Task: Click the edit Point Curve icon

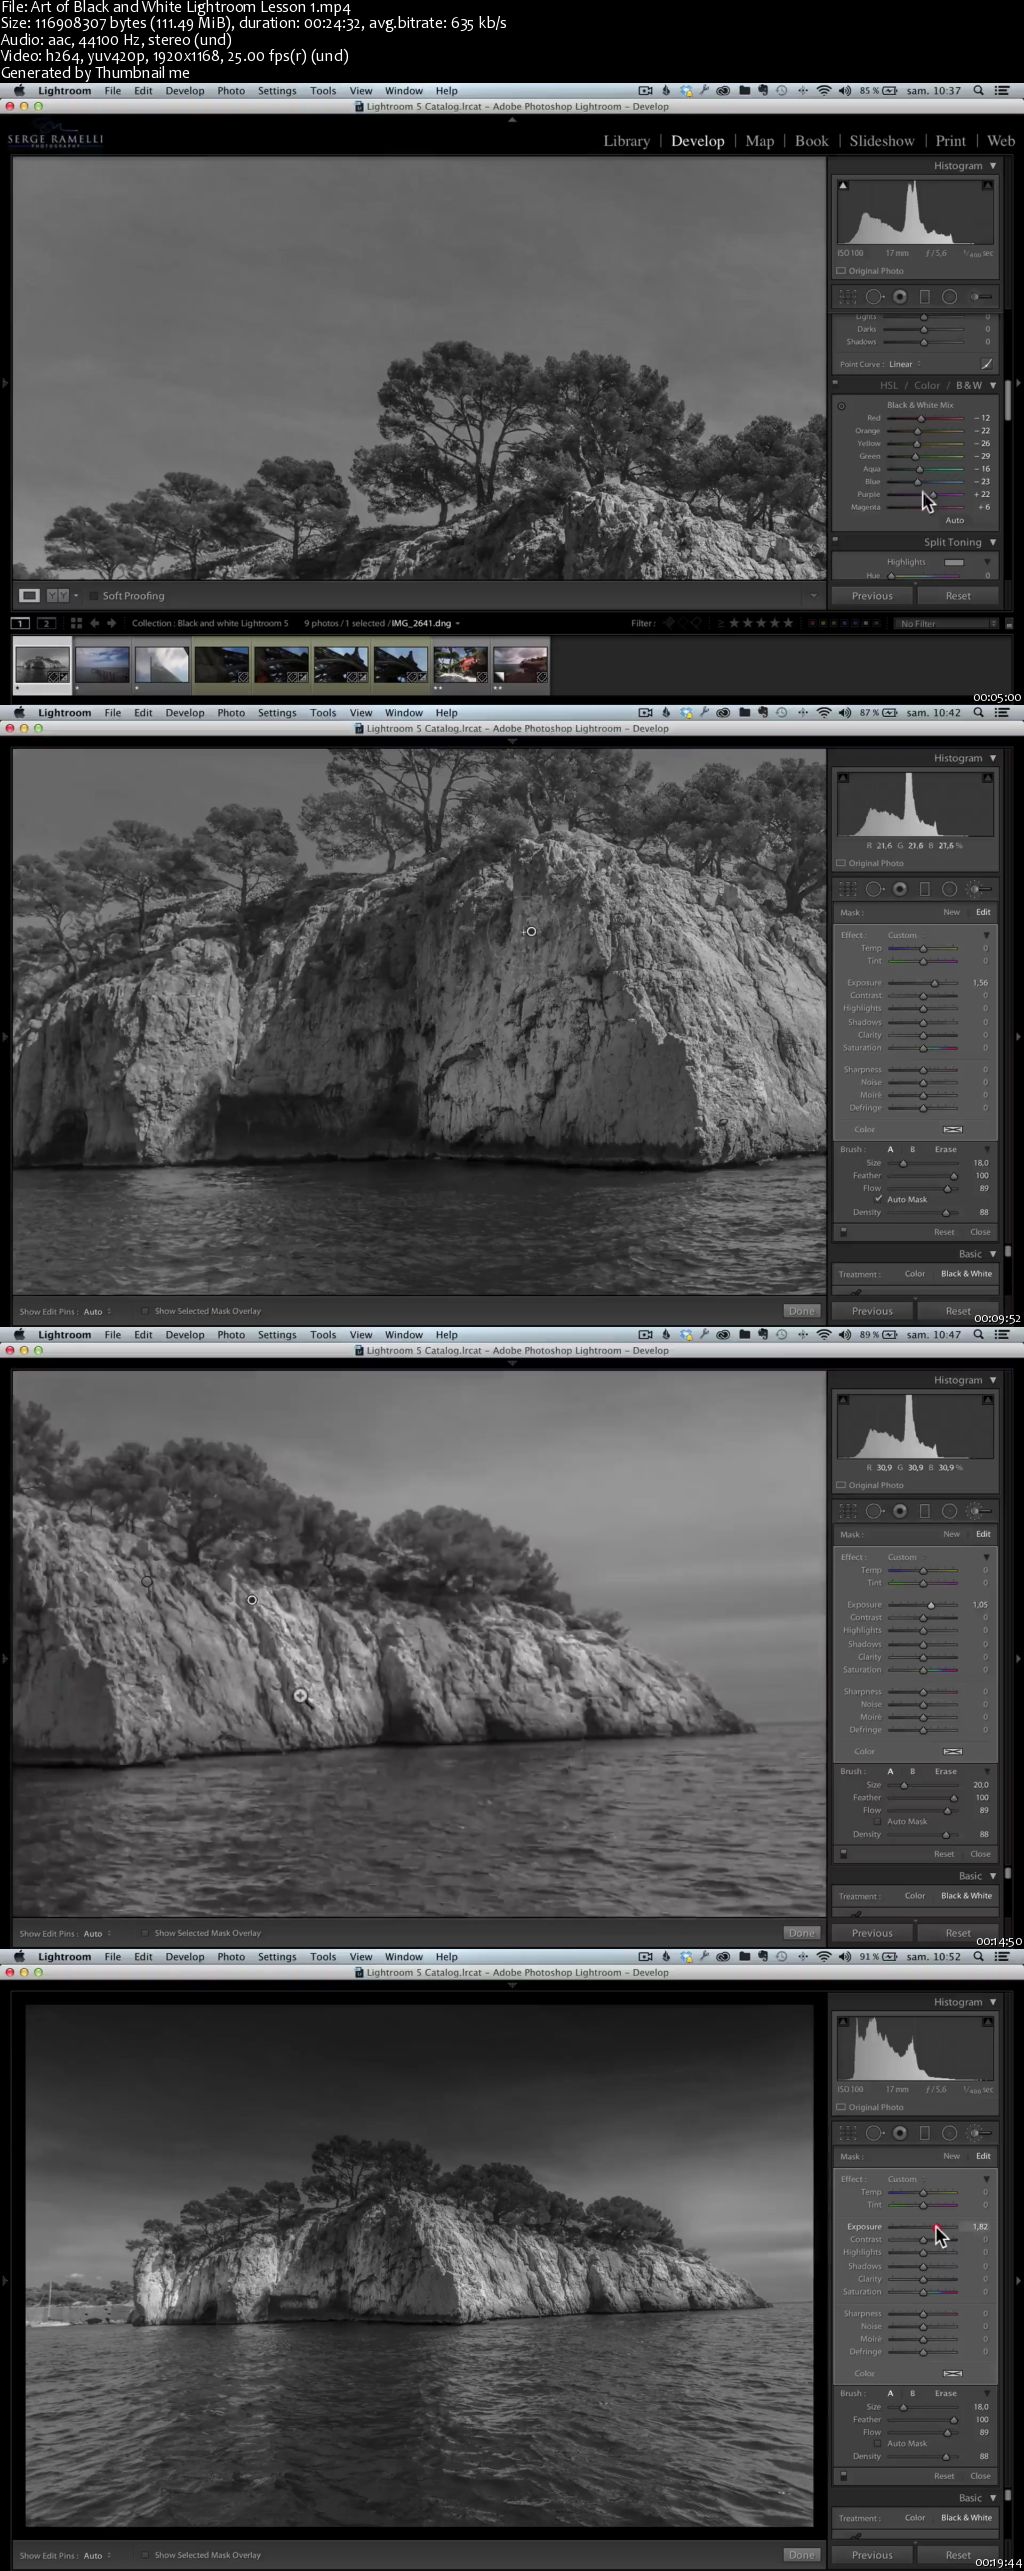Action: pos(986,364)
